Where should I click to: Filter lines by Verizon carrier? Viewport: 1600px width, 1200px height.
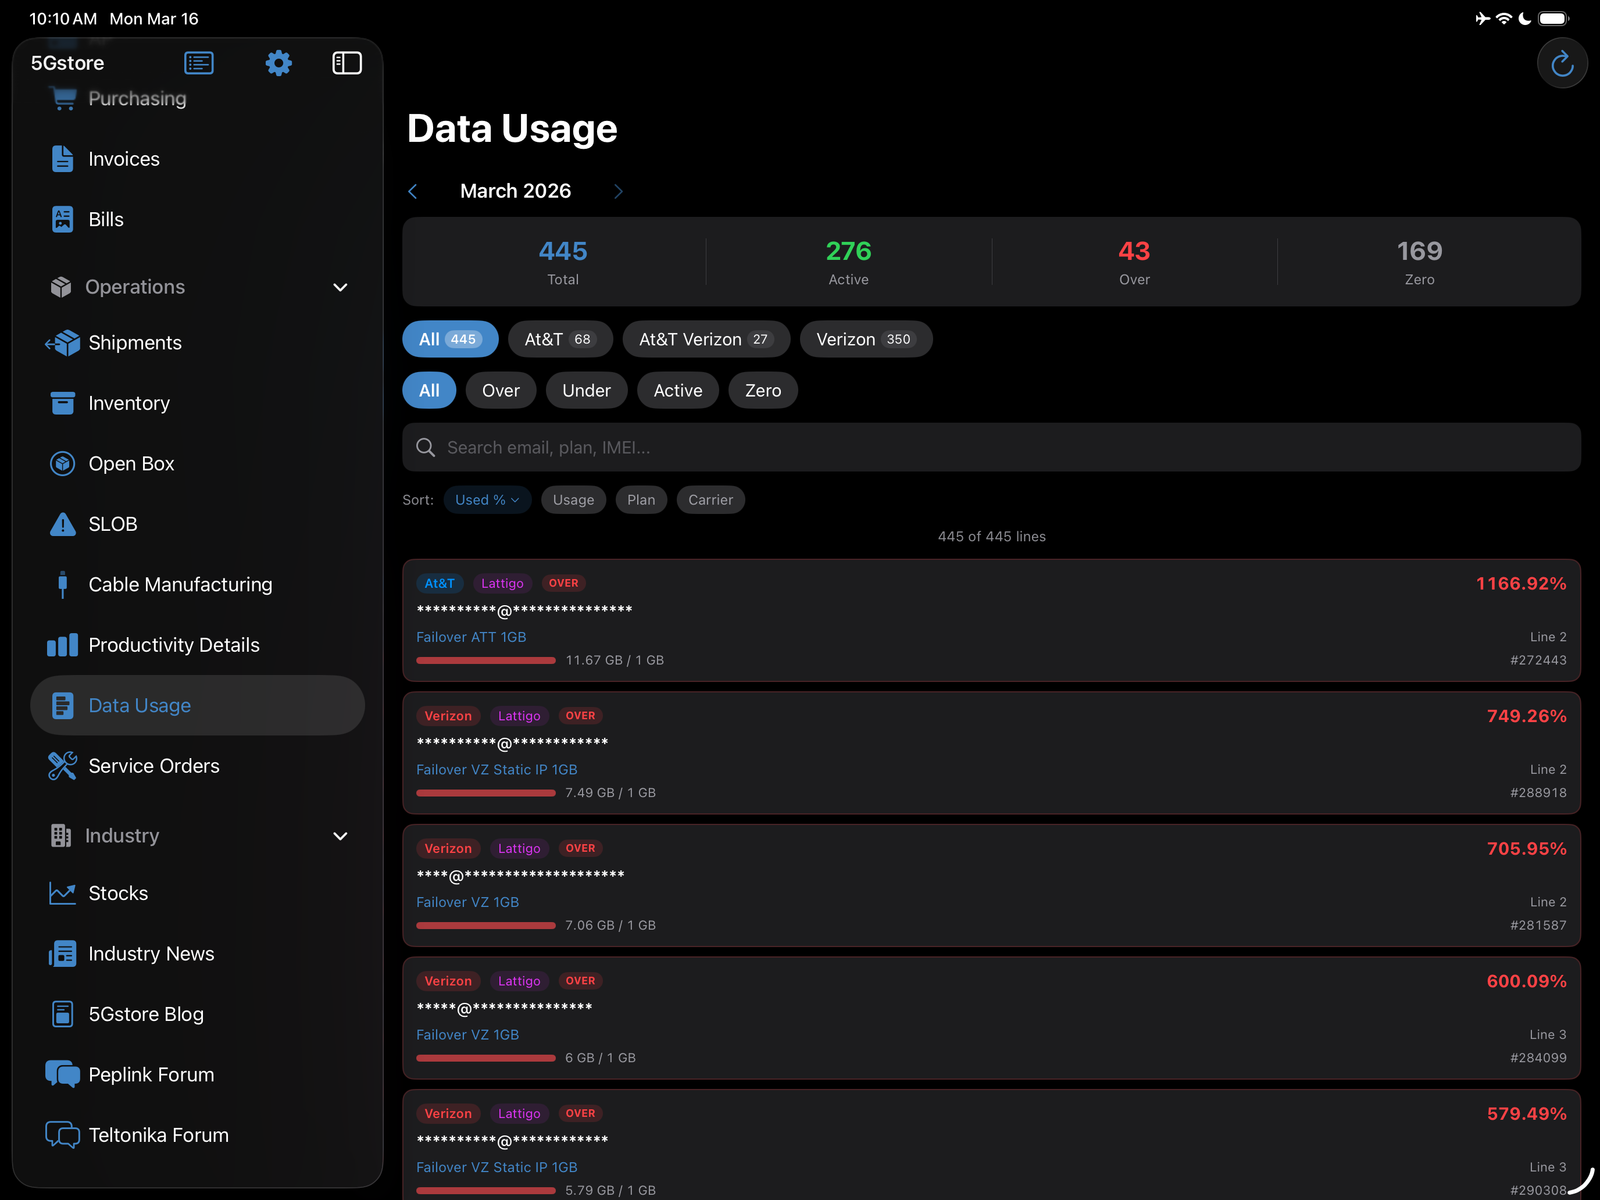(865, 339)
